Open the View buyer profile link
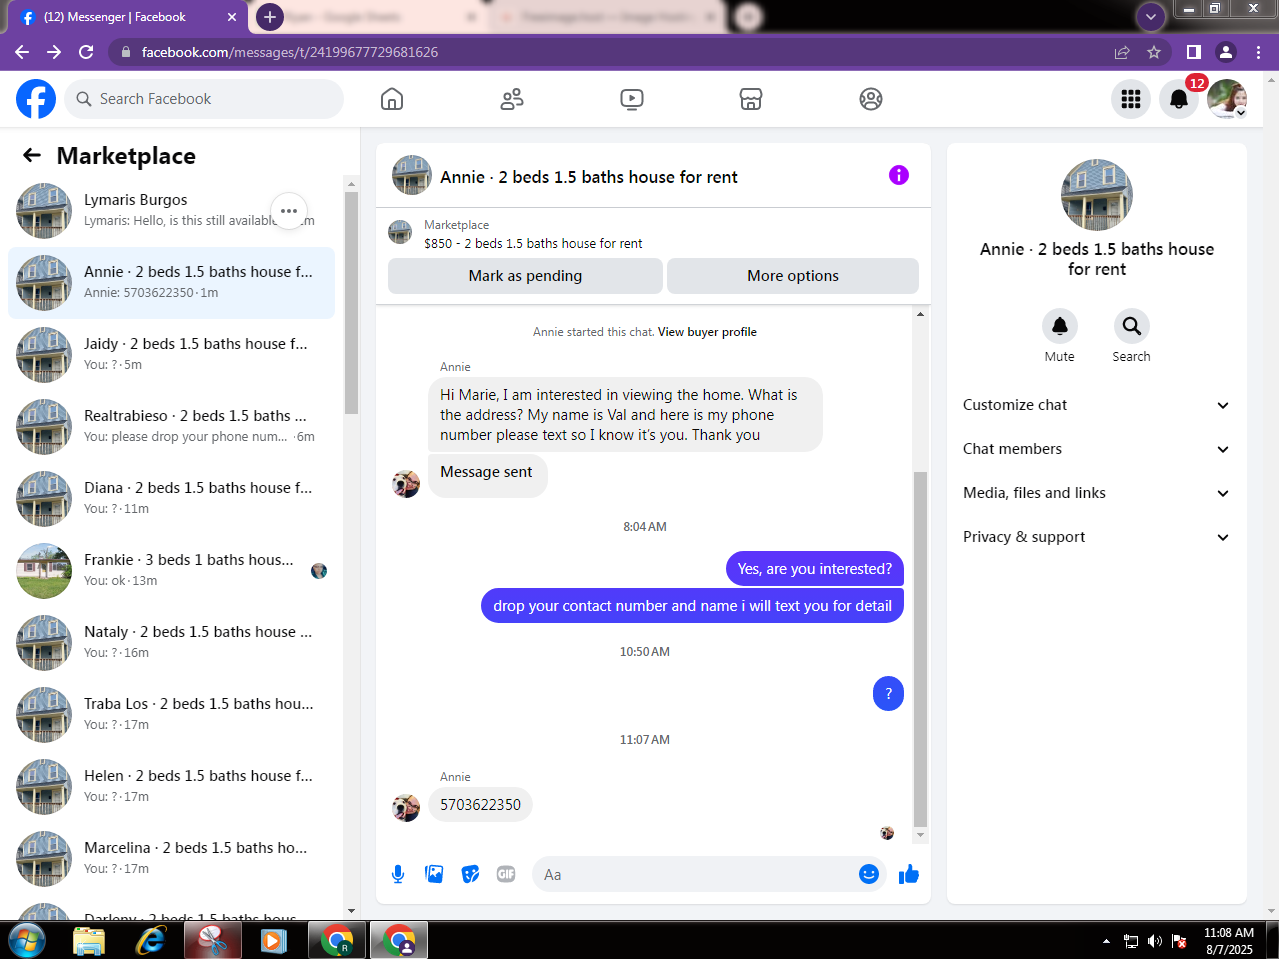This screenshot has height=959, width=1279. coord(707,332)
